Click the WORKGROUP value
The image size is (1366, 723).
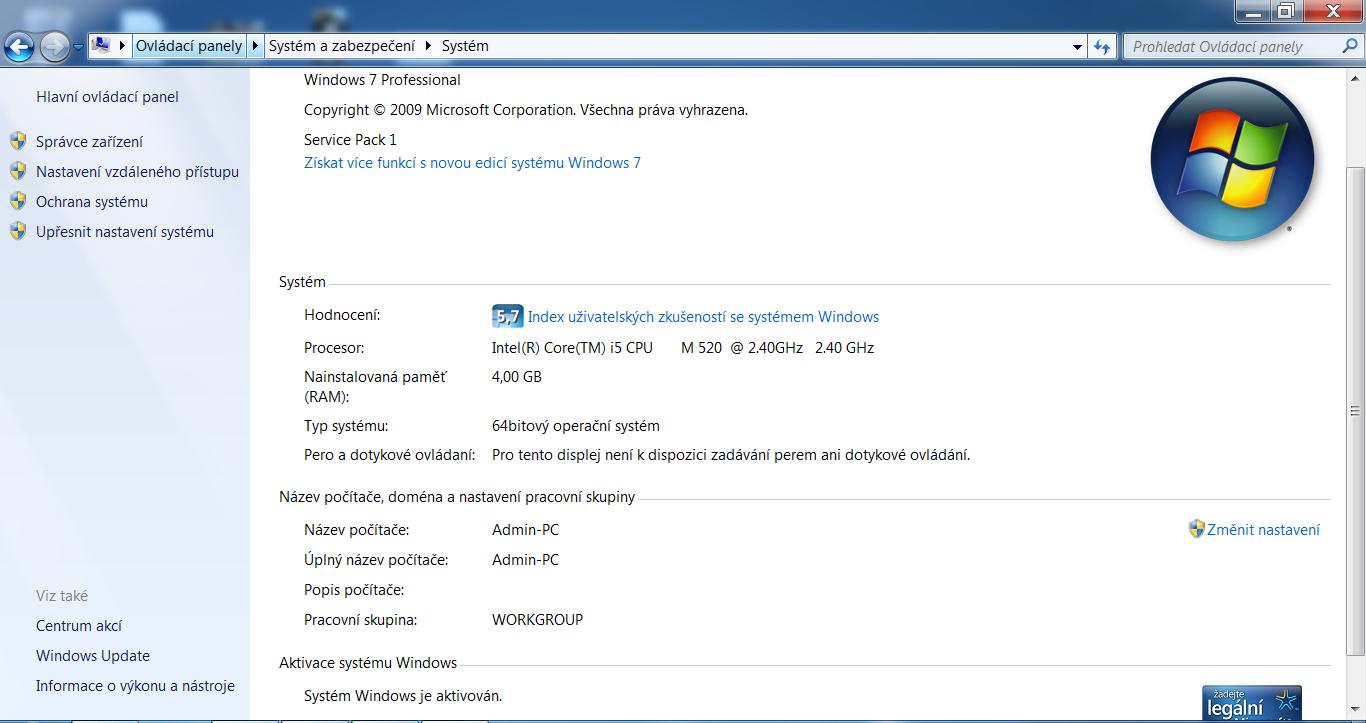(x=537, y=620)
